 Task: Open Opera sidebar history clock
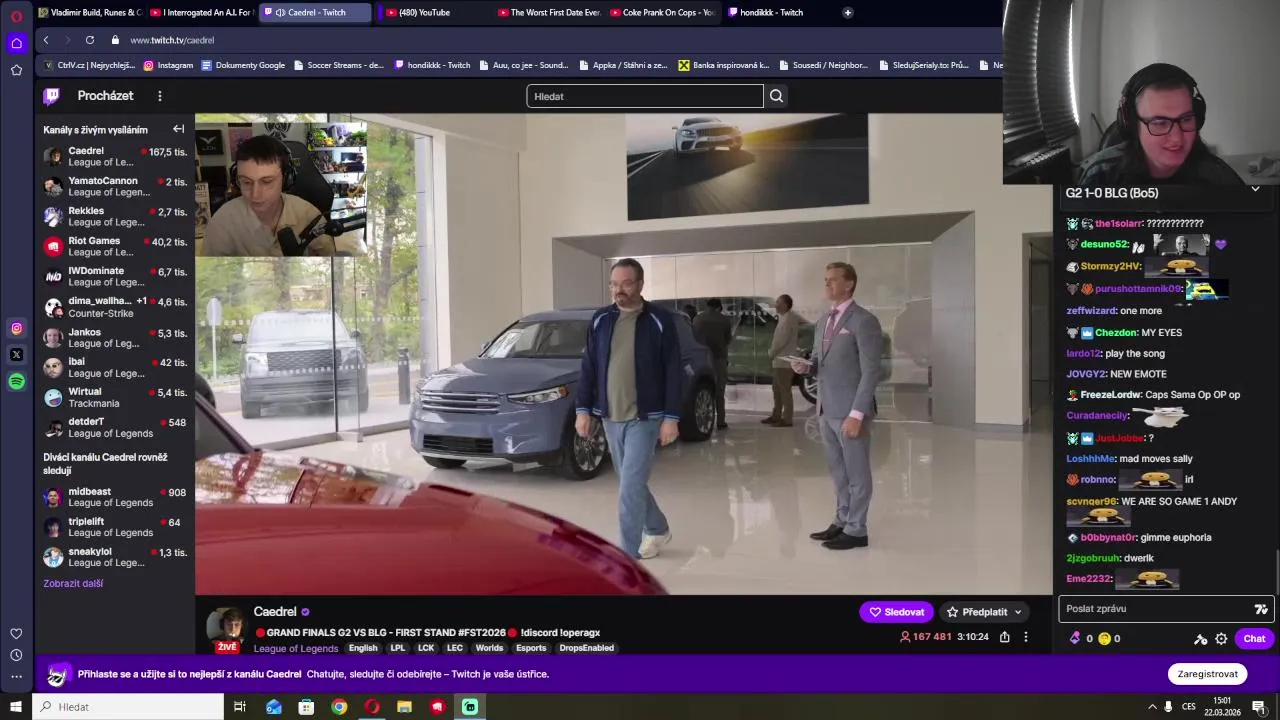[x=16, y=655]
